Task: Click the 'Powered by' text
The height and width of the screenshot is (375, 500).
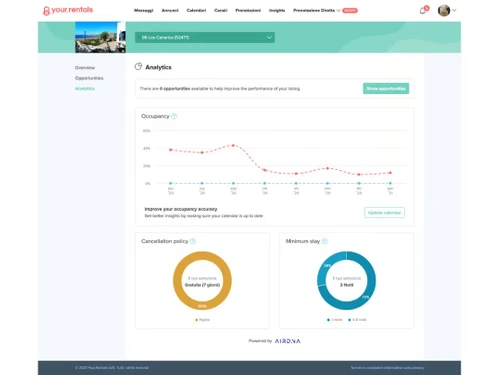Action: [260, 341]
